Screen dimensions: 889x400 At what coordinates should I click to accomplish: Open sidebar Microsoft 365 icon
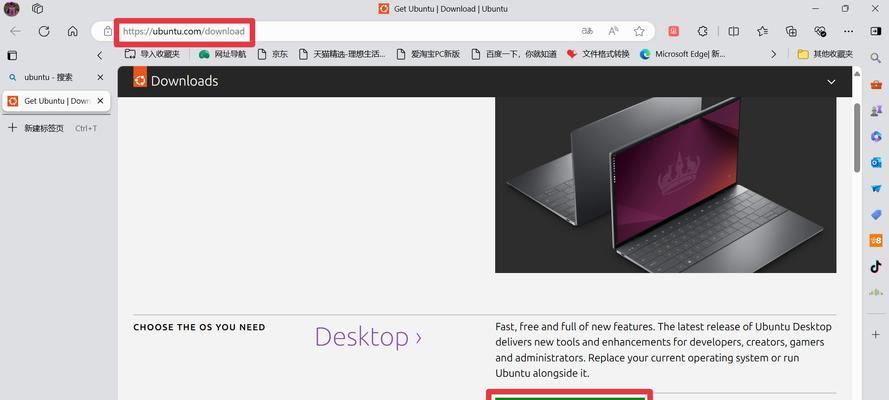[876, 136]
